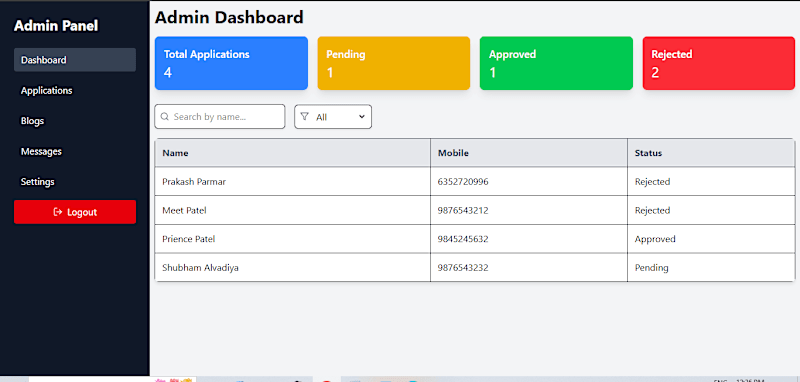800x382 pixels.
Task: Select the green Approved card
Action: tap(556, 63)
